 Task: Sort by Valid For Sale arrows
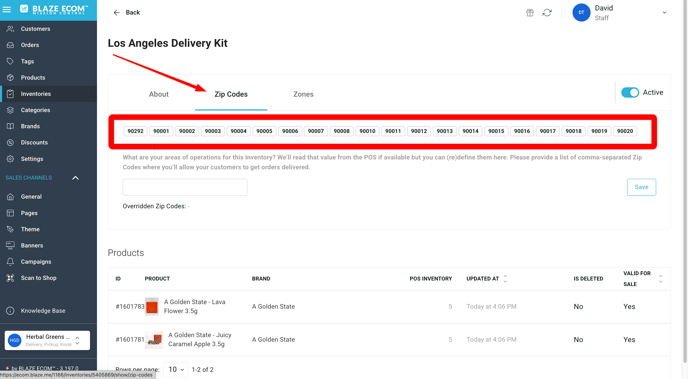tap(660, 279)
